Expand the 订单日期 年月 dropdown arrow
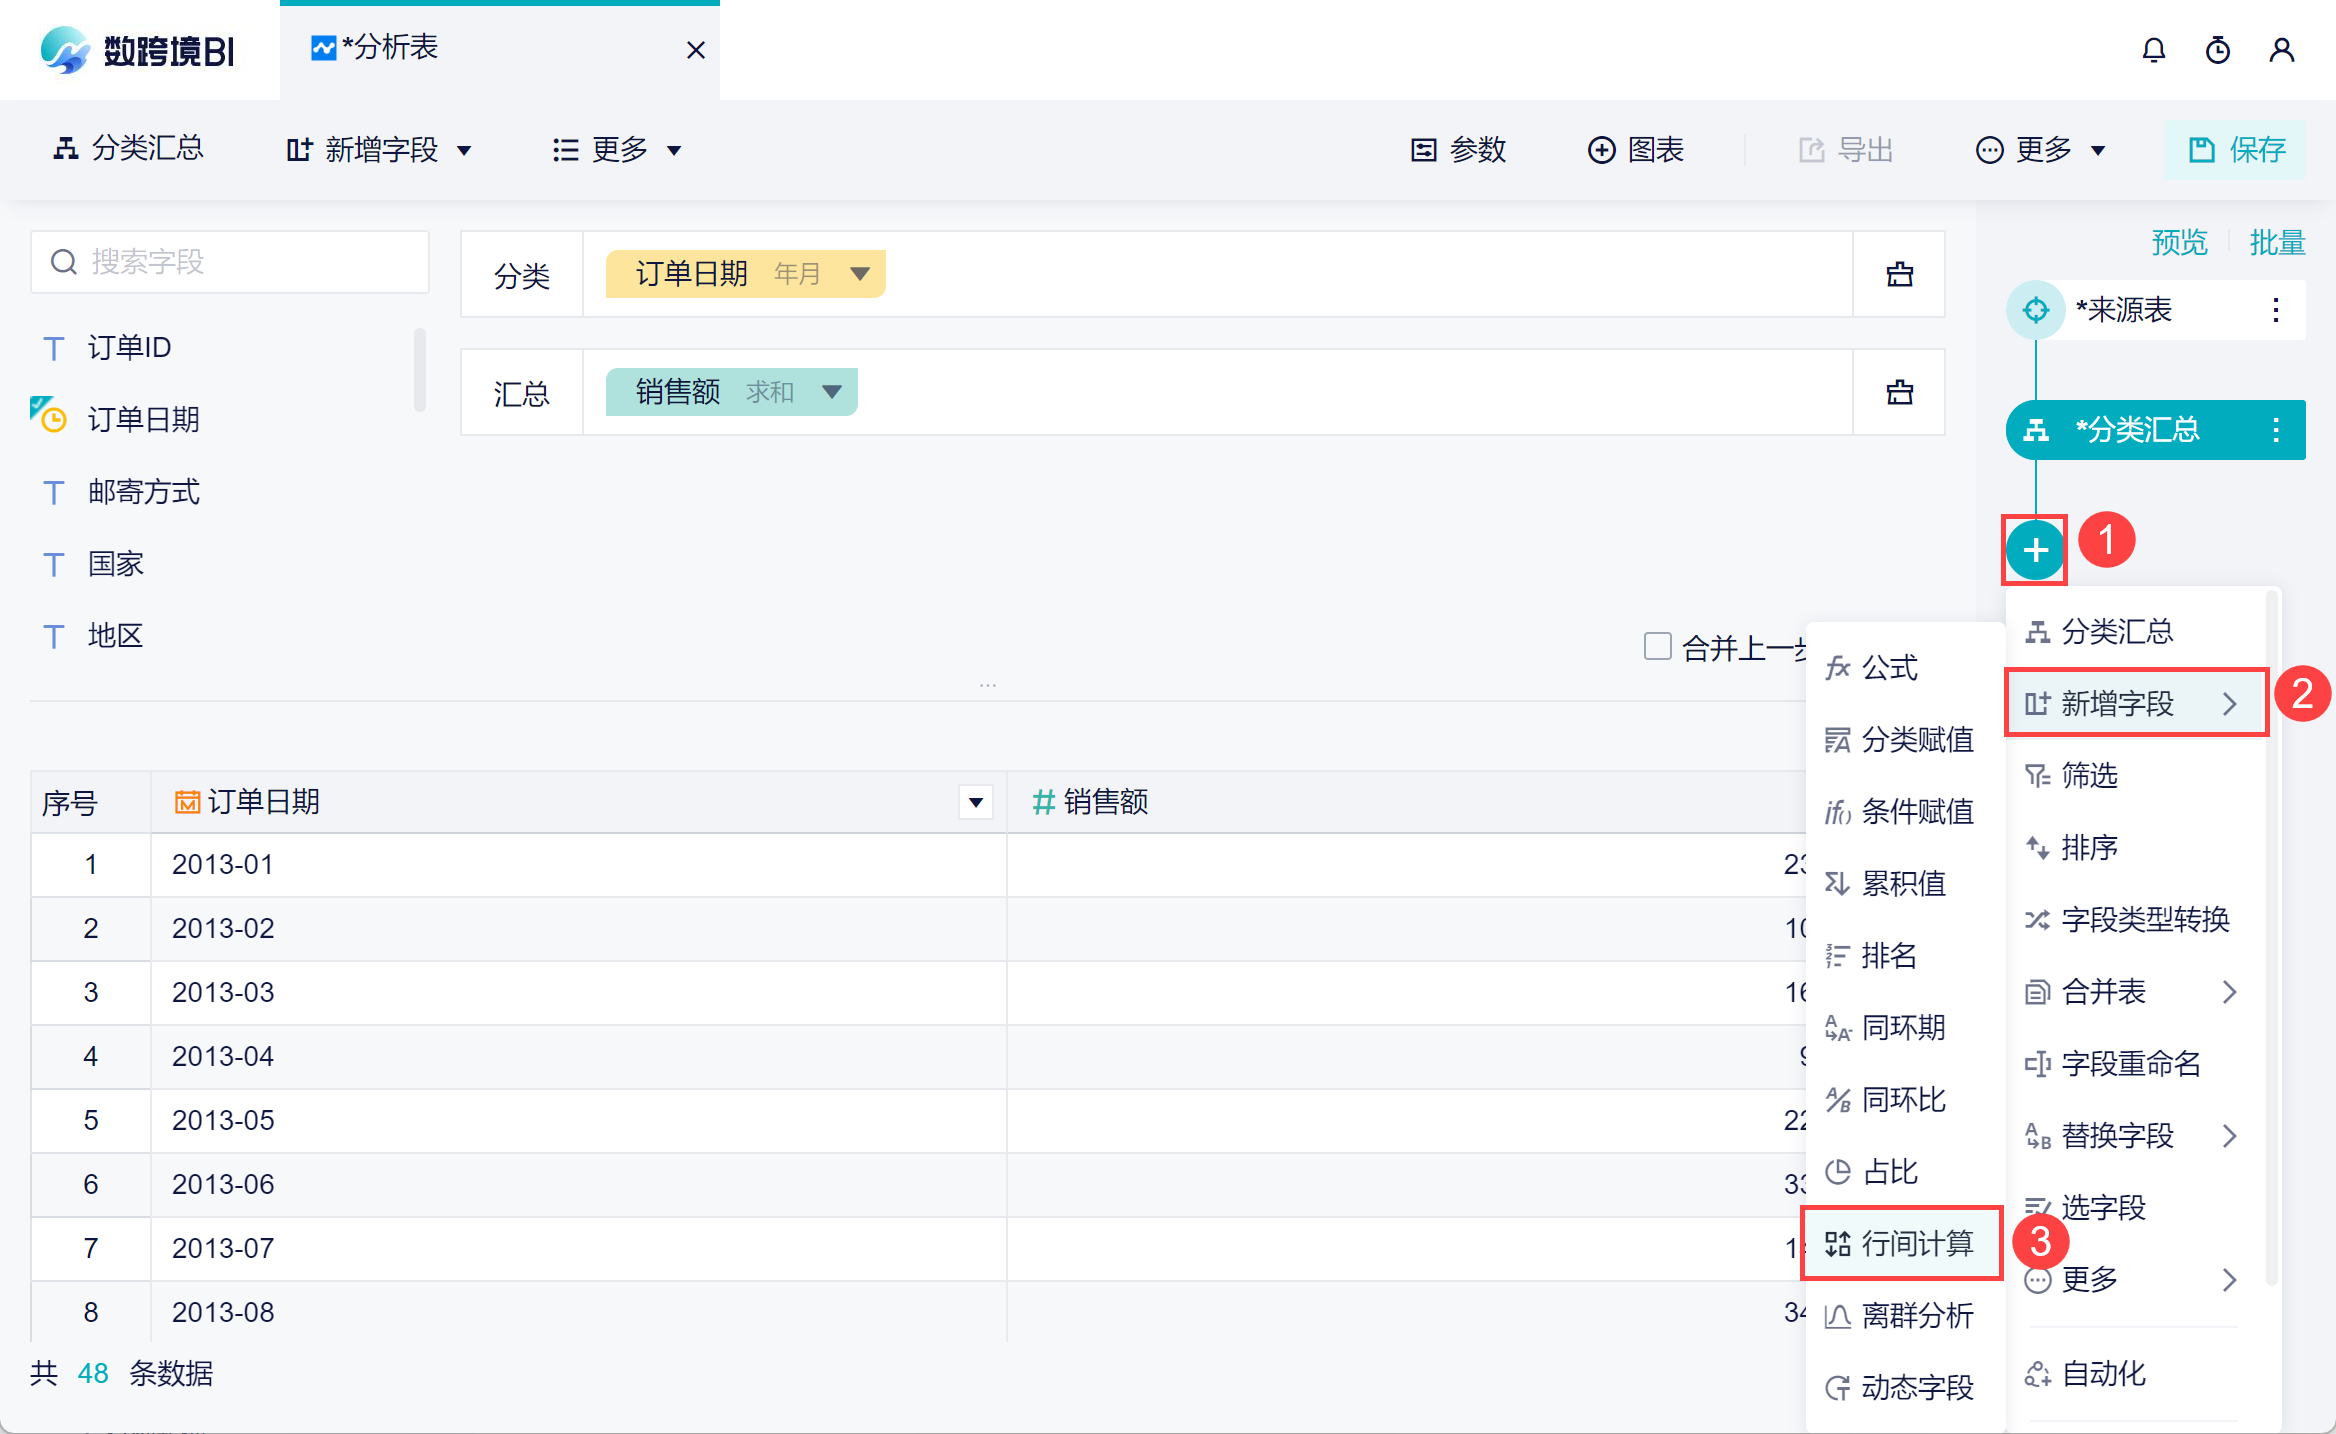This screenshot has width=2336, height=1434. (859, 274)
